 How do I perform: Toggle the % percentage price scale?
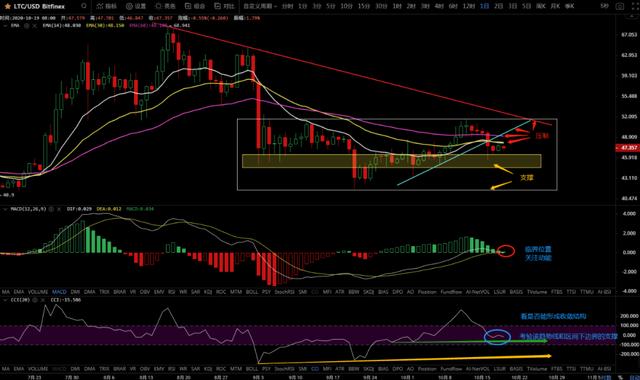[x=620, y=377]
